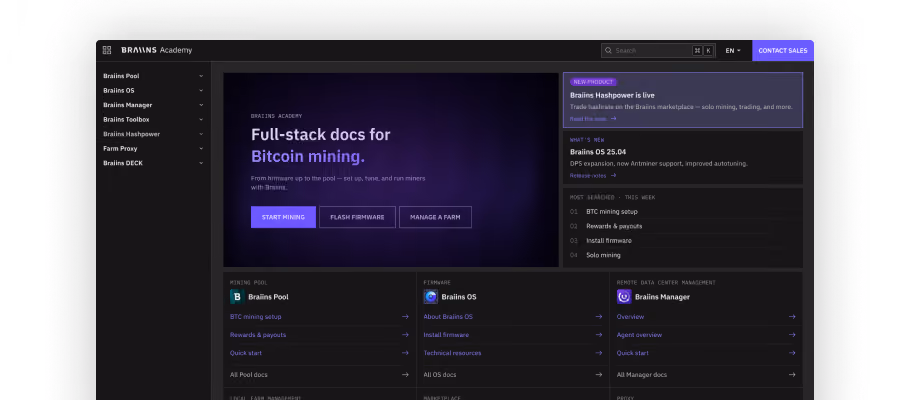The width and height of the screenshot is (908, 400).
Task: Open the Braiins OS product icon
Action: point(430,297)
